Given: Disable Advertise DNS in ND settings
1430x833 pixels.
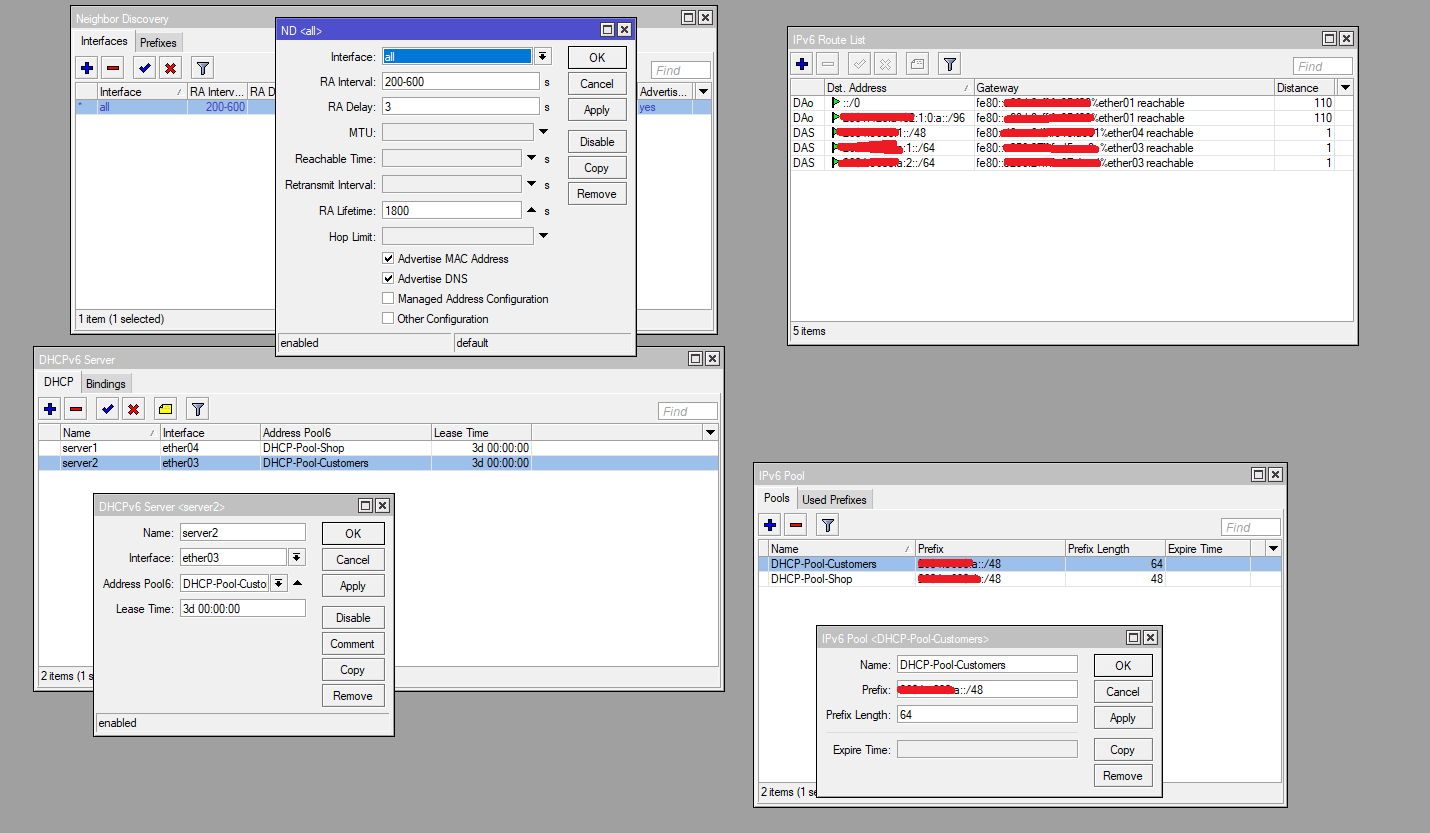Looking at the screenshot, I should (388, 278).
